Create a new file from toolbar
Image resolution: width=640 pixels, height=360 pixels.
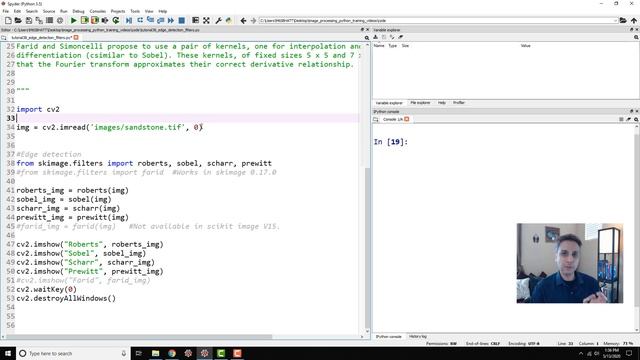(x=8, y=20)
